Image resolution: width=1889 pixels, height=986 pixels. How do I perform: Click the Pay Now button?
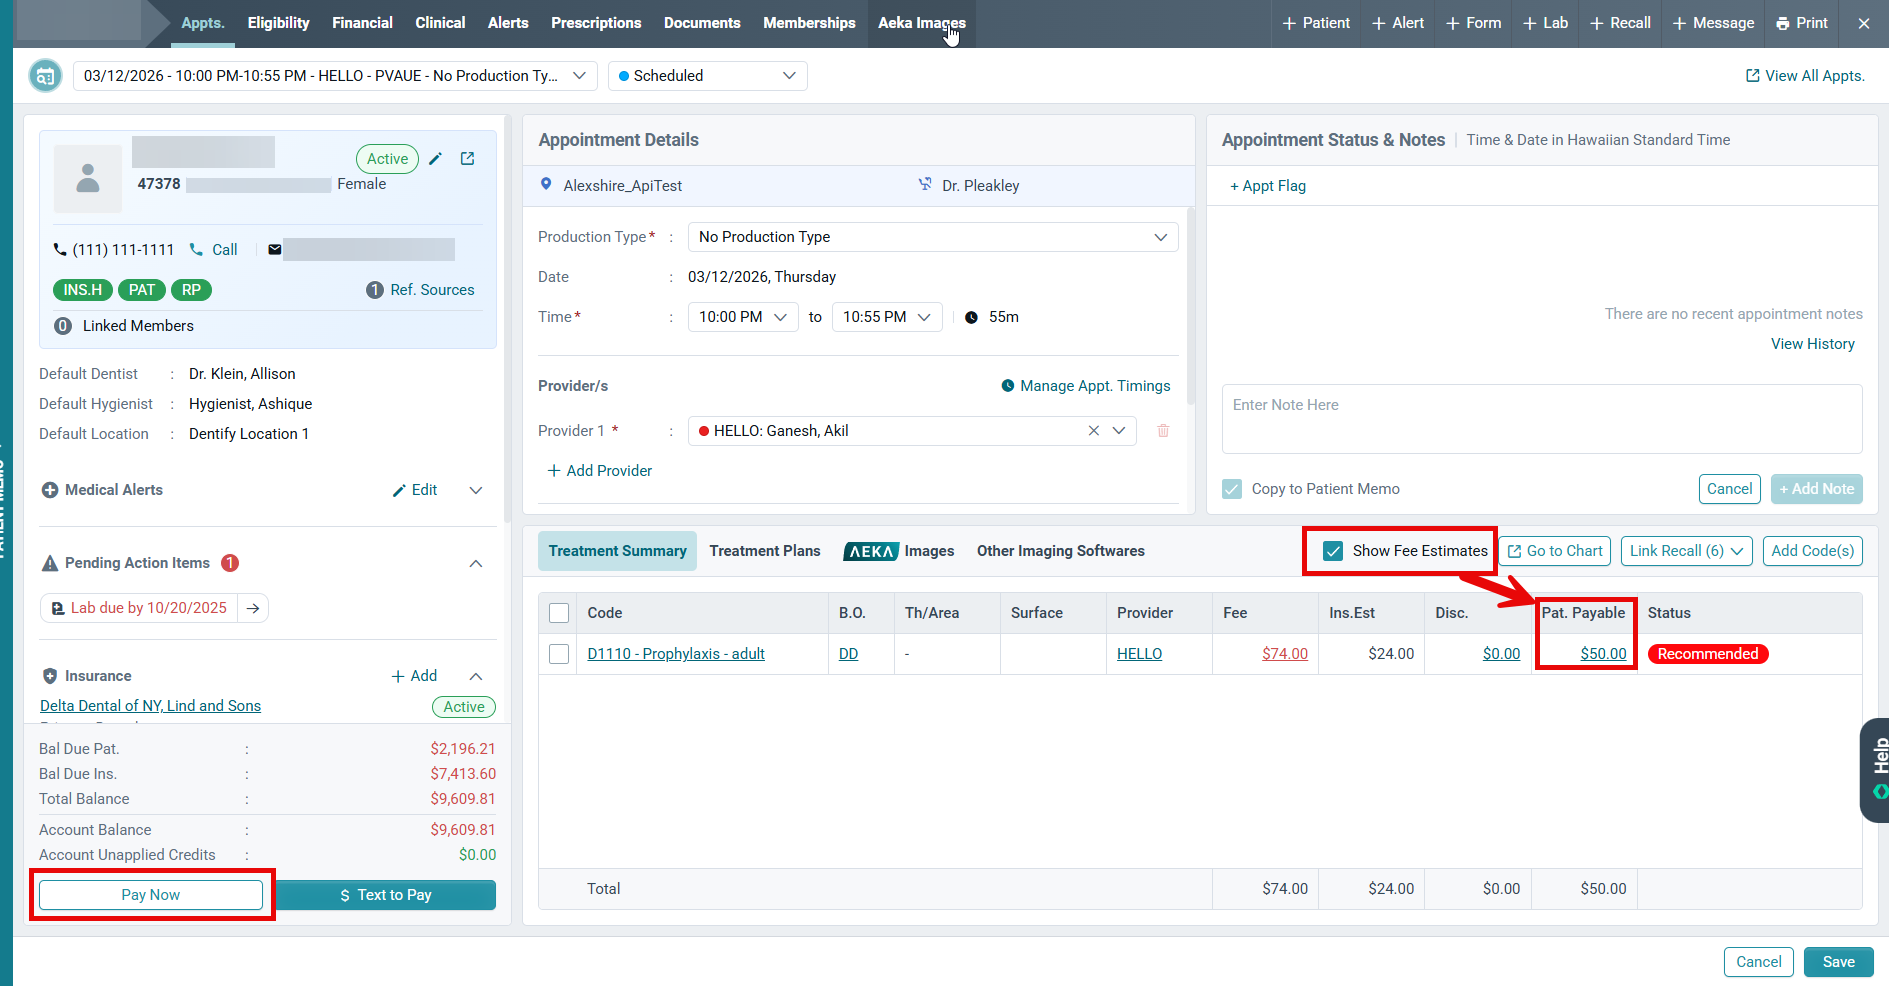click(x=151, y=895)
